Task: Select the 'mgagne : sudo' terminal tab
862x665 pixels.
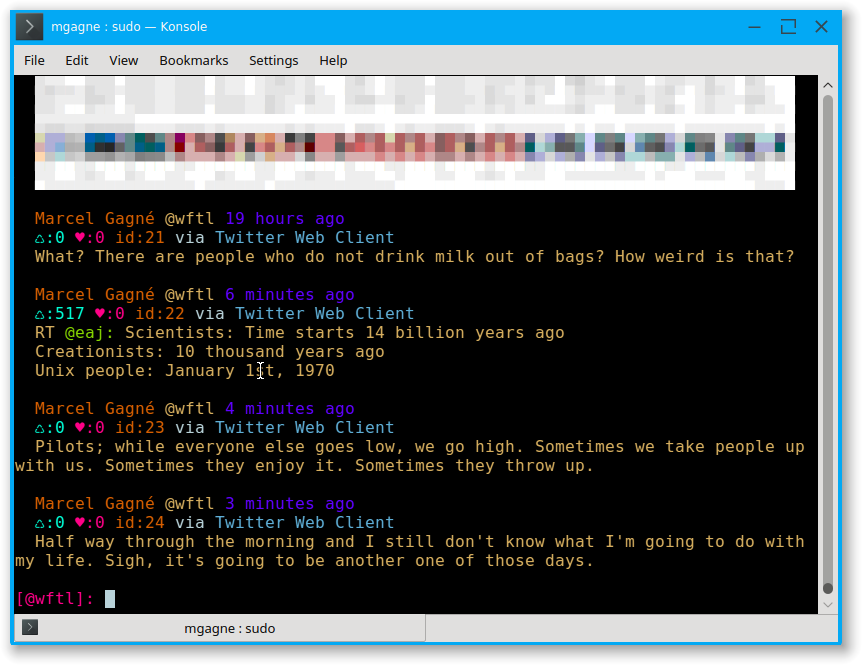Action: [220, 628]
